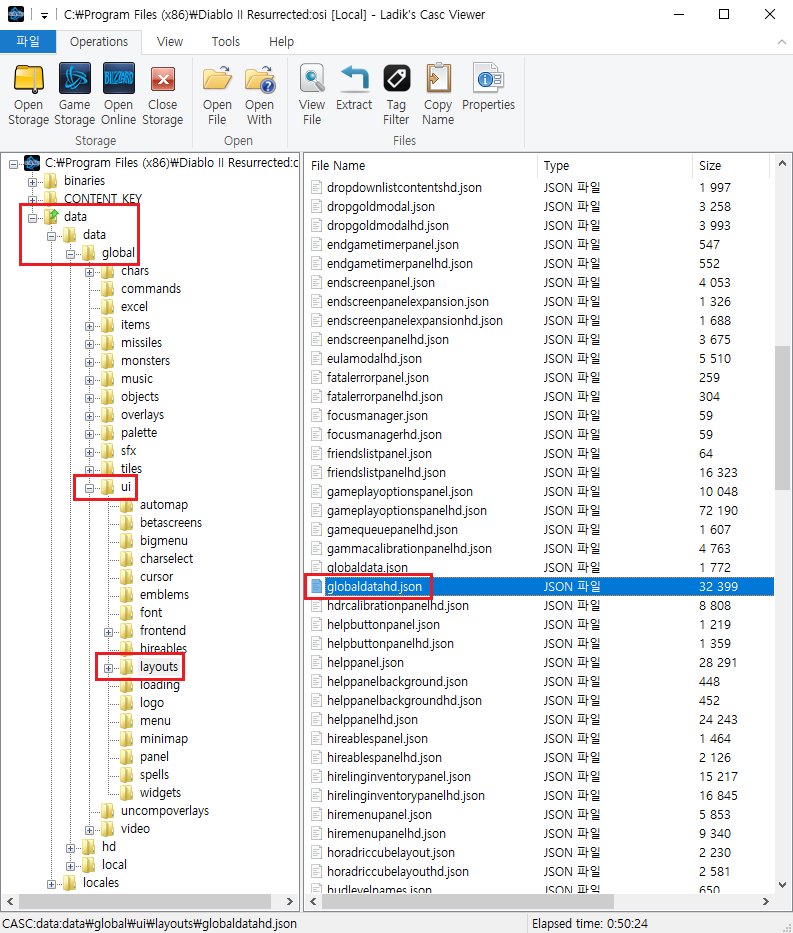Image resolution: width=793 pixels, height=933 pixels.
Task: Select the automap folder
Action: (x=164, y=505)
